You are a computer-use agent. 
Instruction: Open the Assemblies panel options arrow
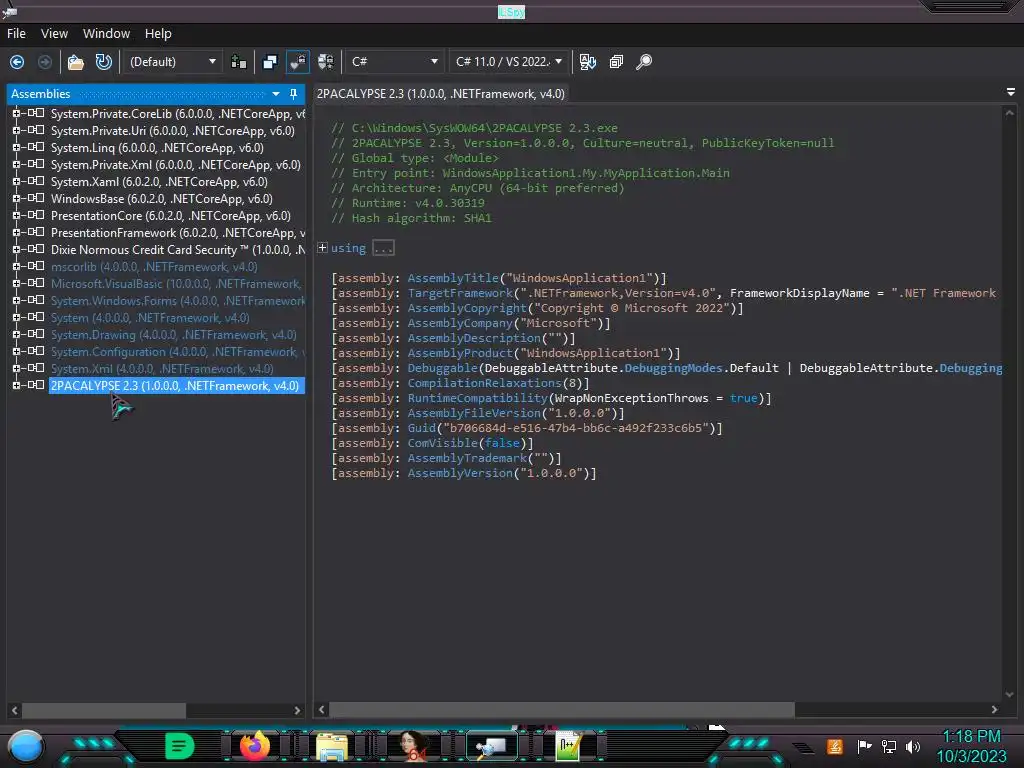tap(276, 94)
